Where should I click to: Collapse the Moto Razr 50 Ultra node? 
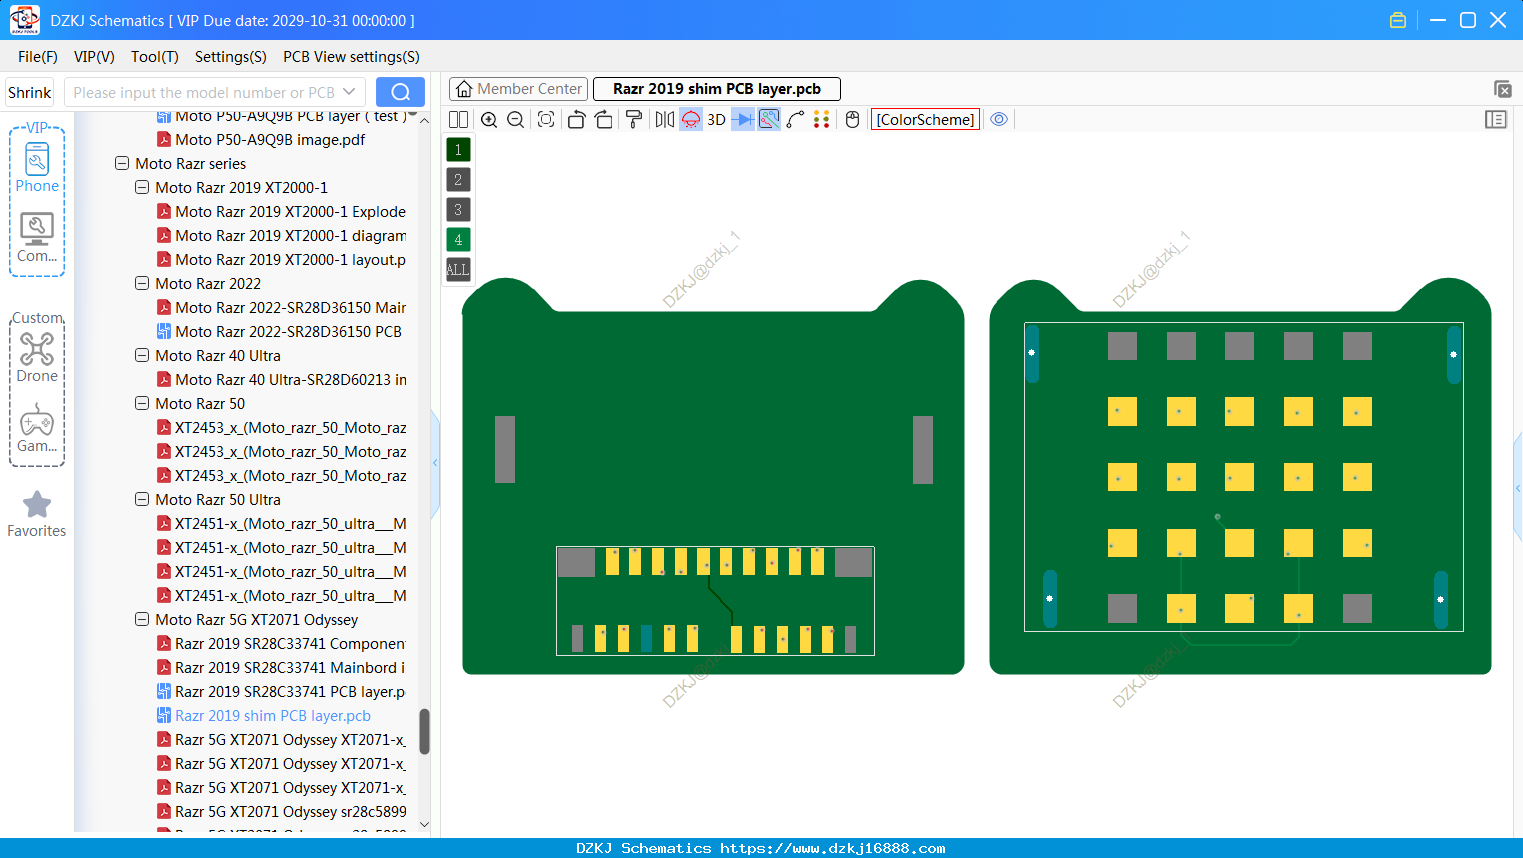(x=142, y=499)
